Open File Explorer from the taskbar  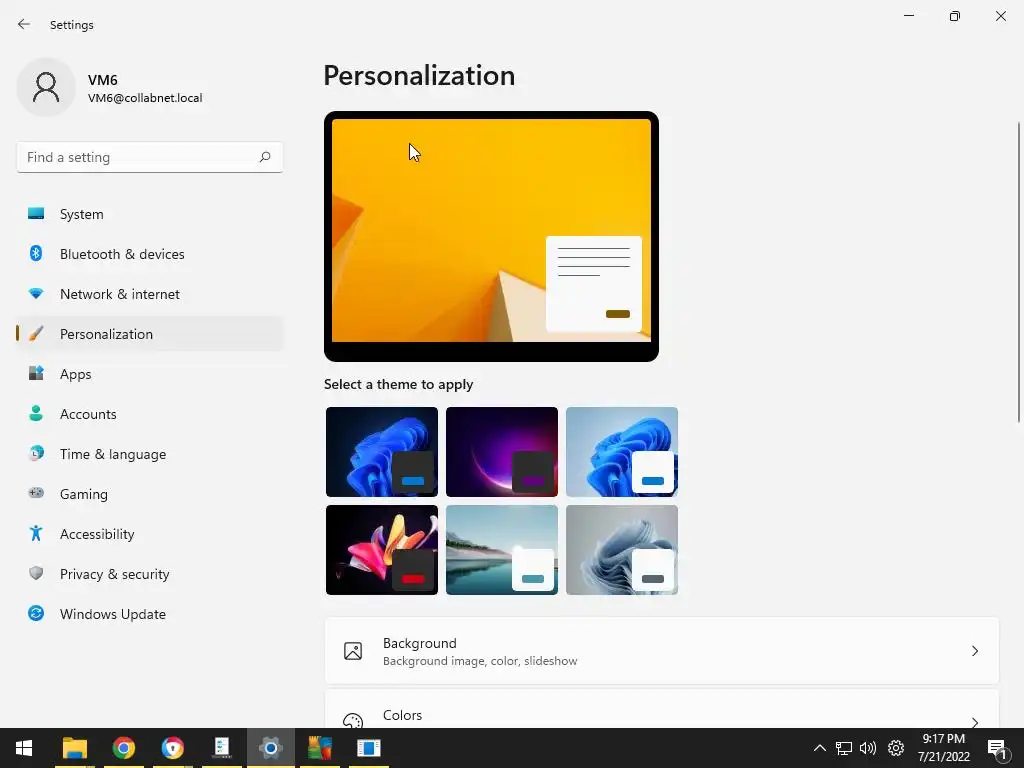pos(74,748)
